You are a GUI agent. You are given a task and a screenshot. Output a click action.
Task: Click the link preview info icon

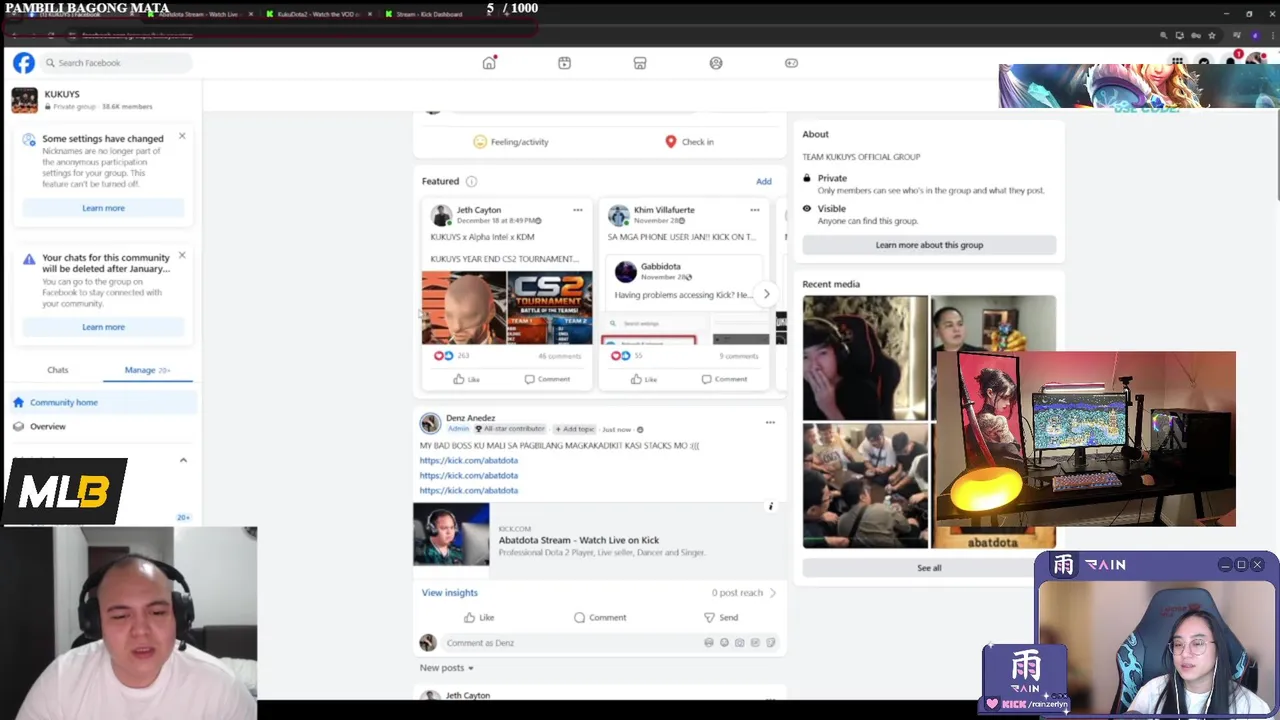pos(770,507)
